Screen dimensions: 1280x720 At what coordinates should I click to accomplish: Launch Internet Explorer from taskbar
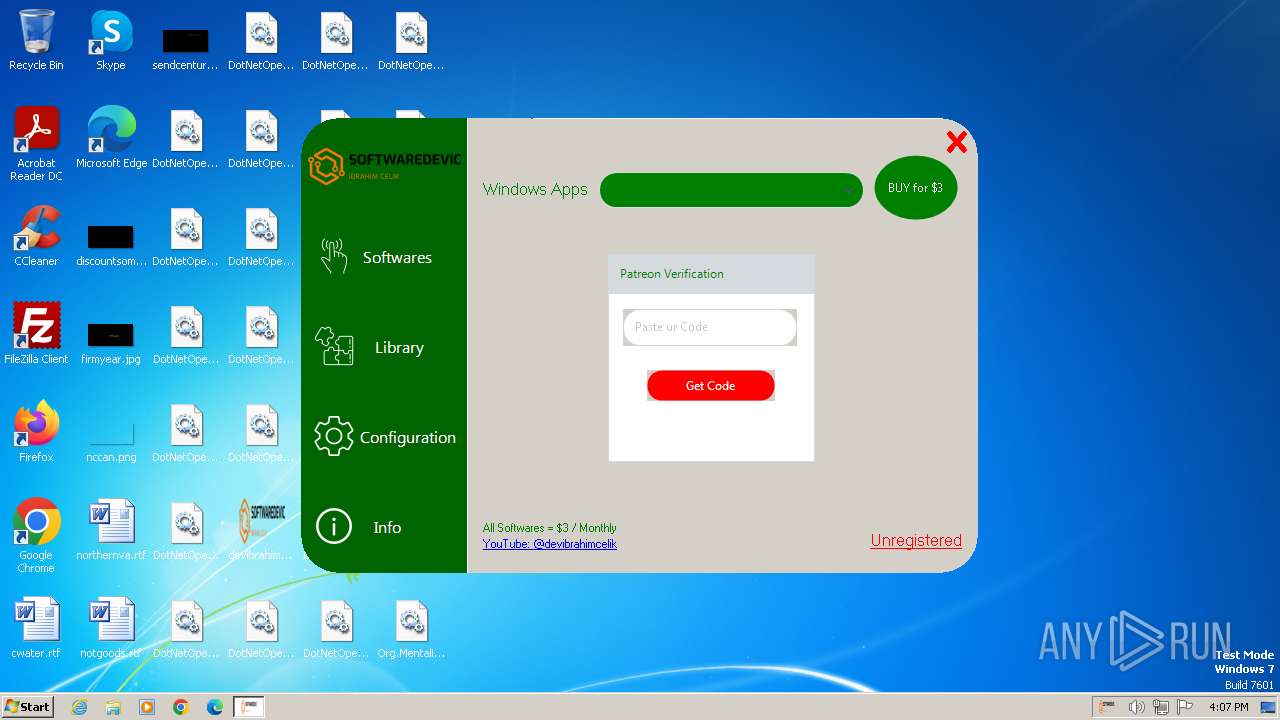[79, 707]
